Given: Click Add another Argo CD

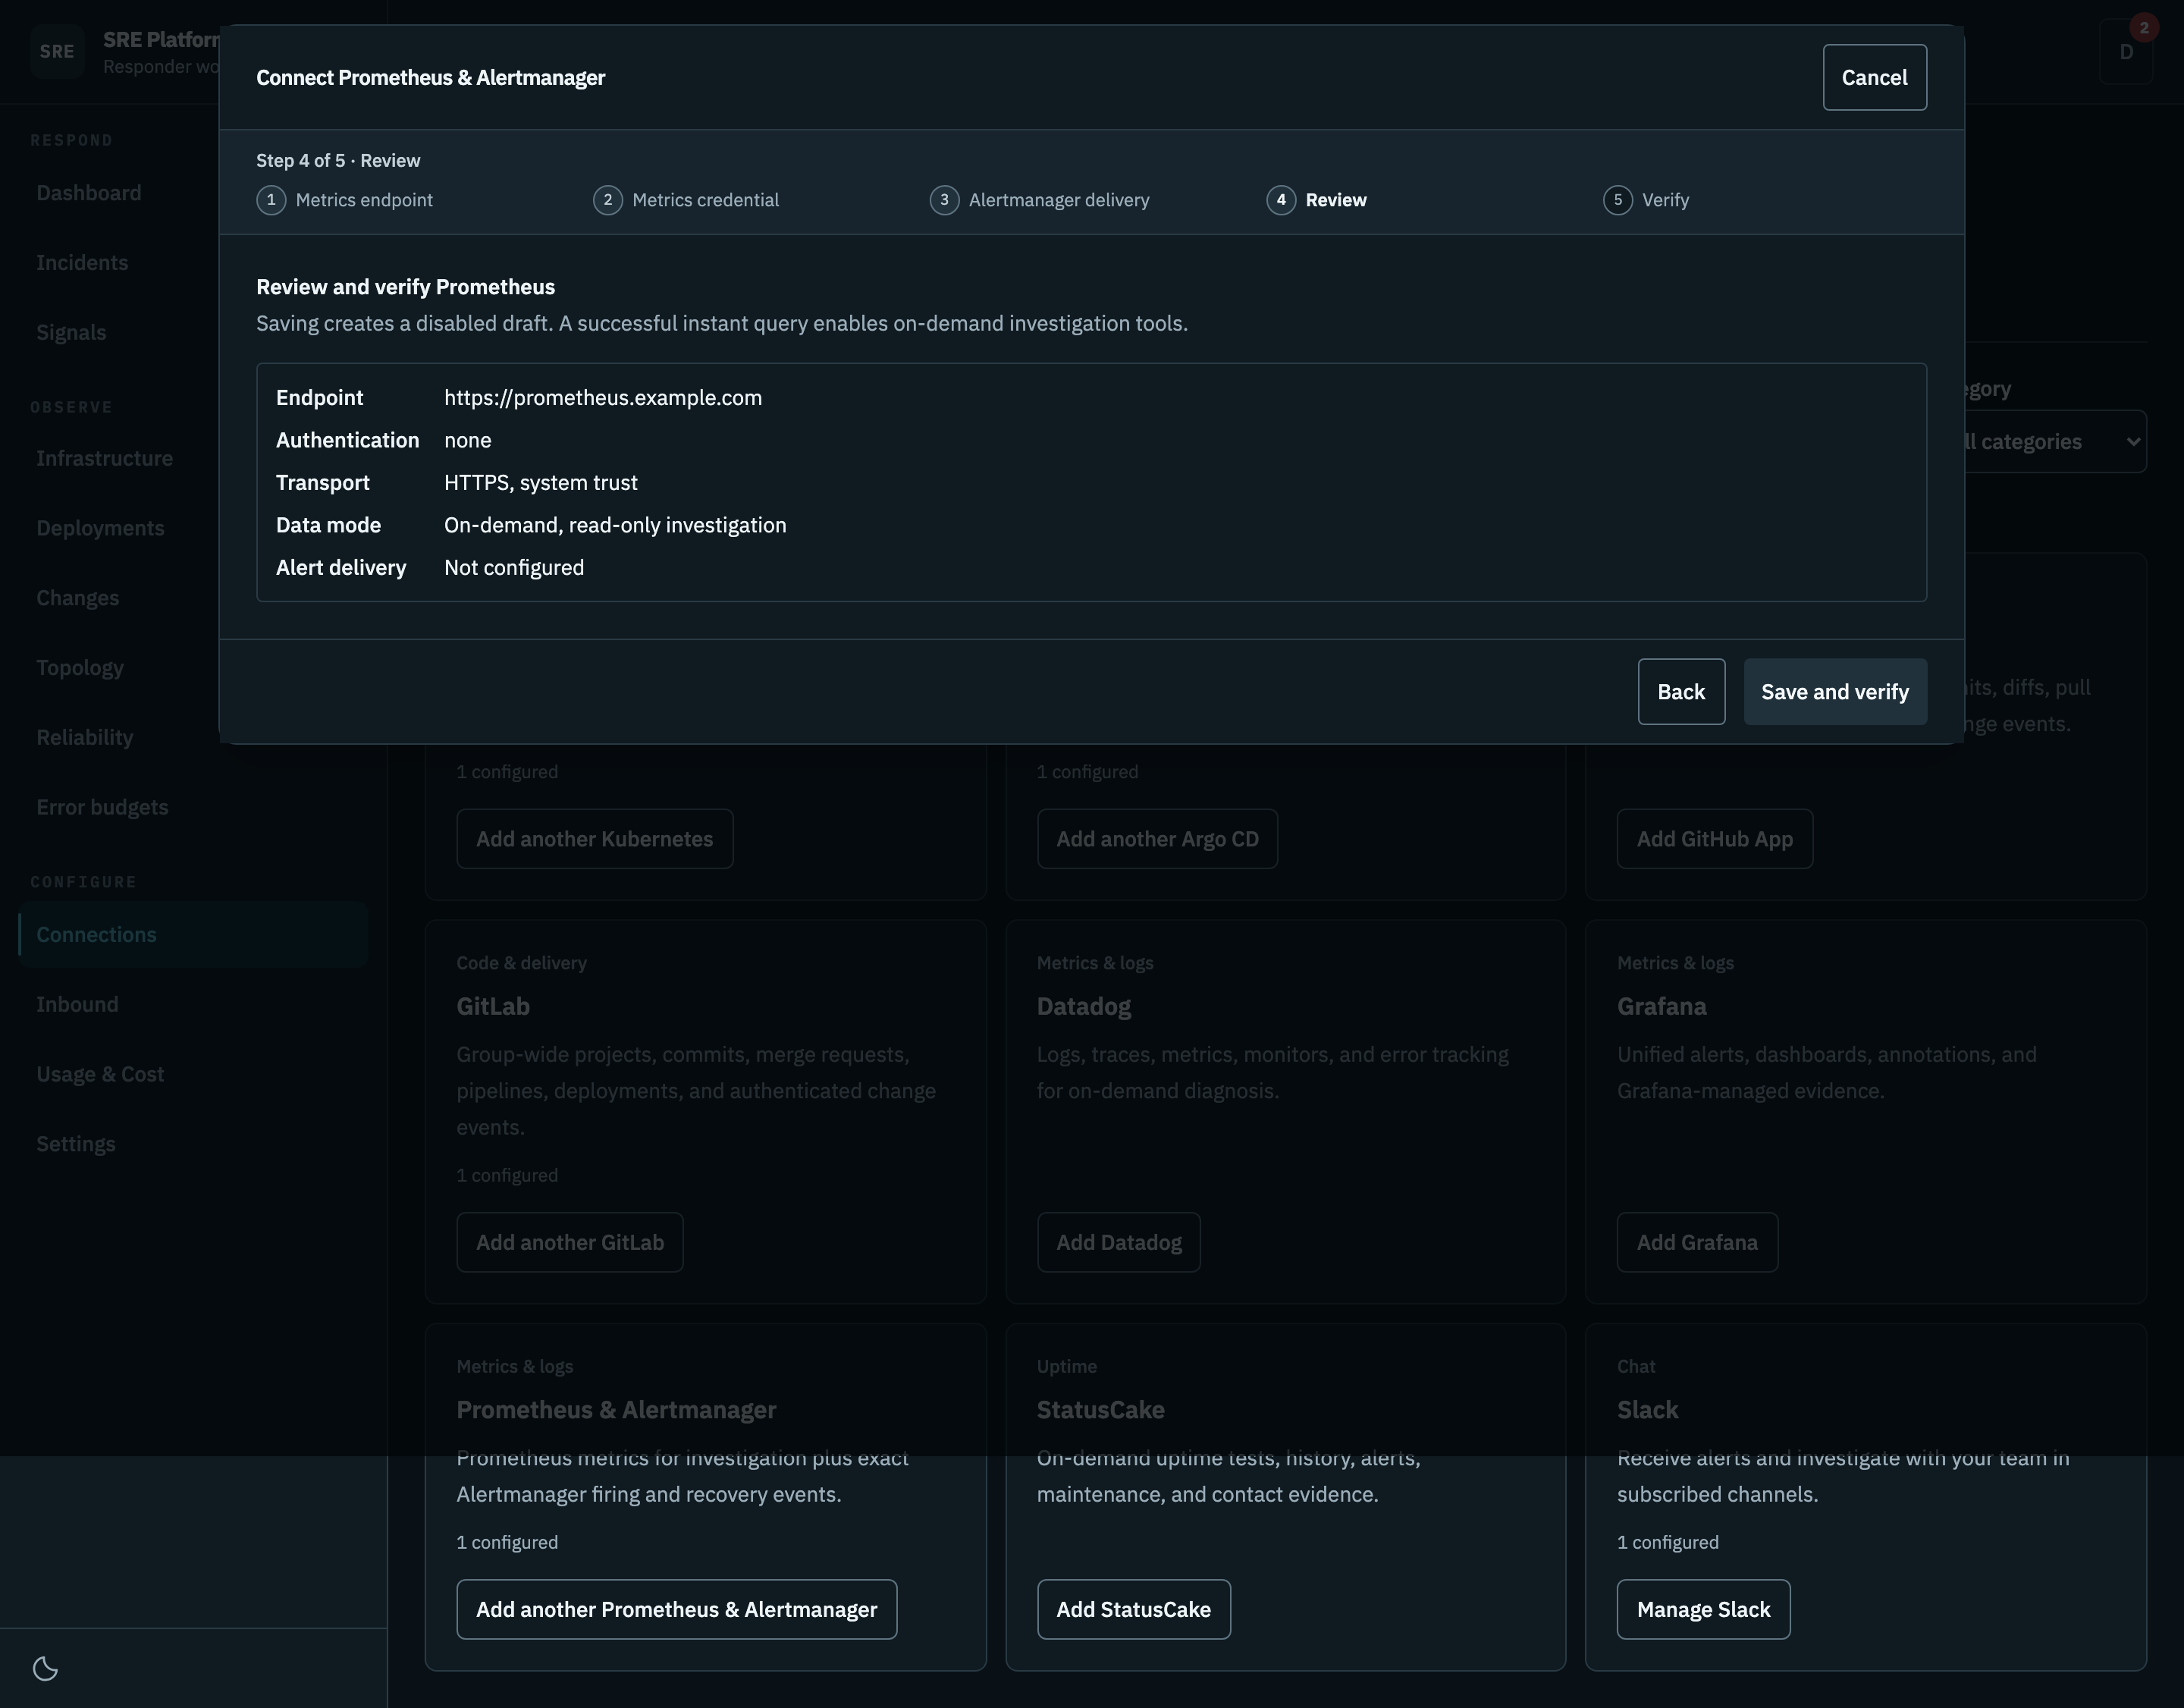Looking at the screenshot, I should [x=1157, y=838].
